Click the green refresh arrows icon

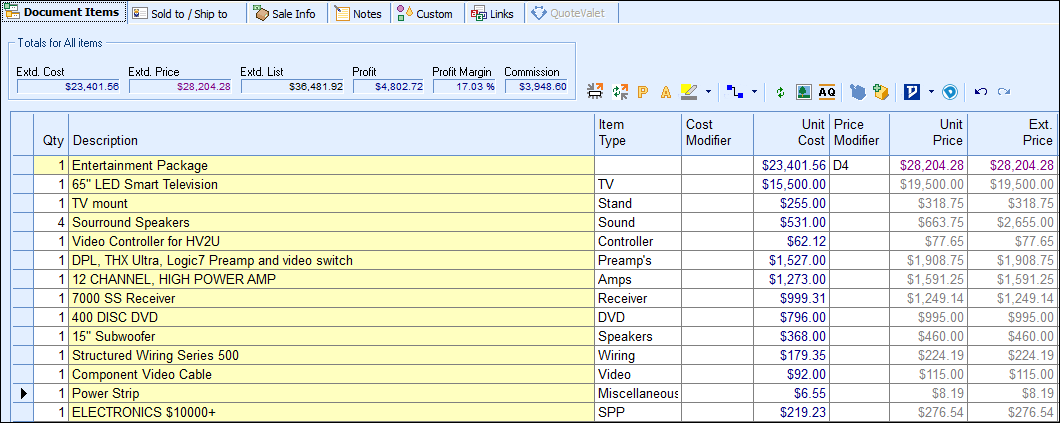(780, 92)
